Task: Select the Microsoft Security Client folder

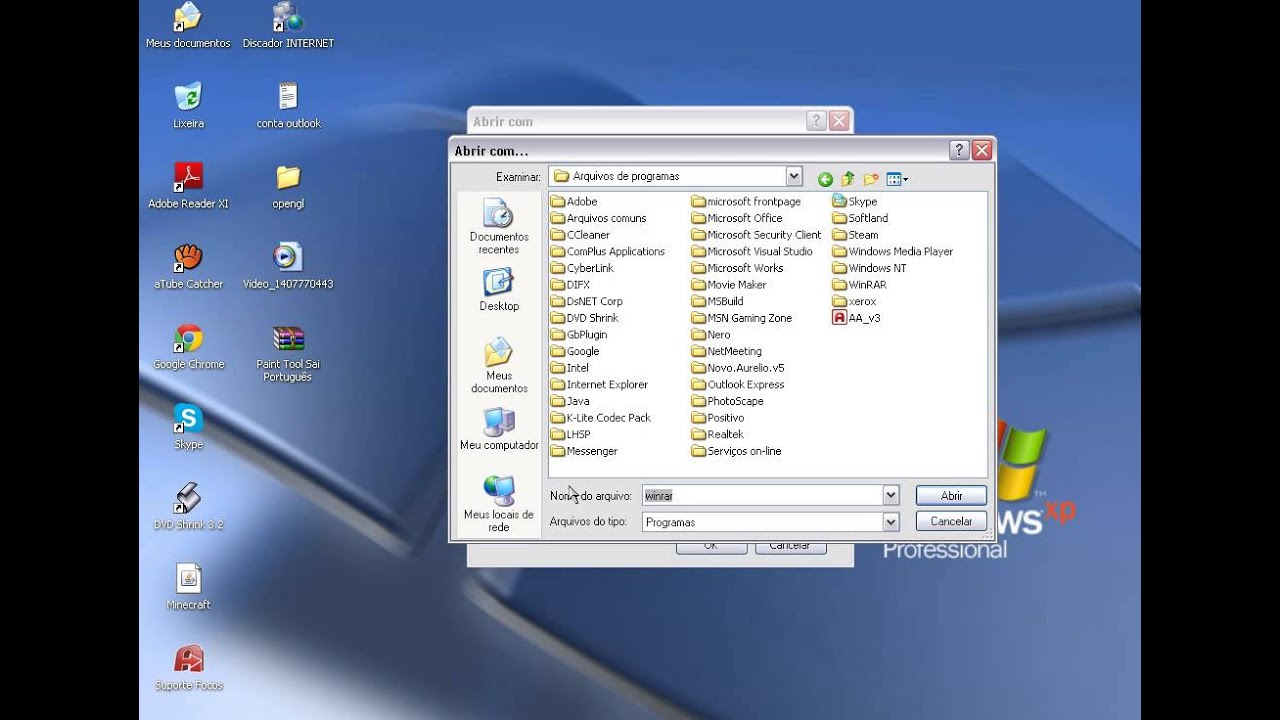Action: tap(756, 235)
